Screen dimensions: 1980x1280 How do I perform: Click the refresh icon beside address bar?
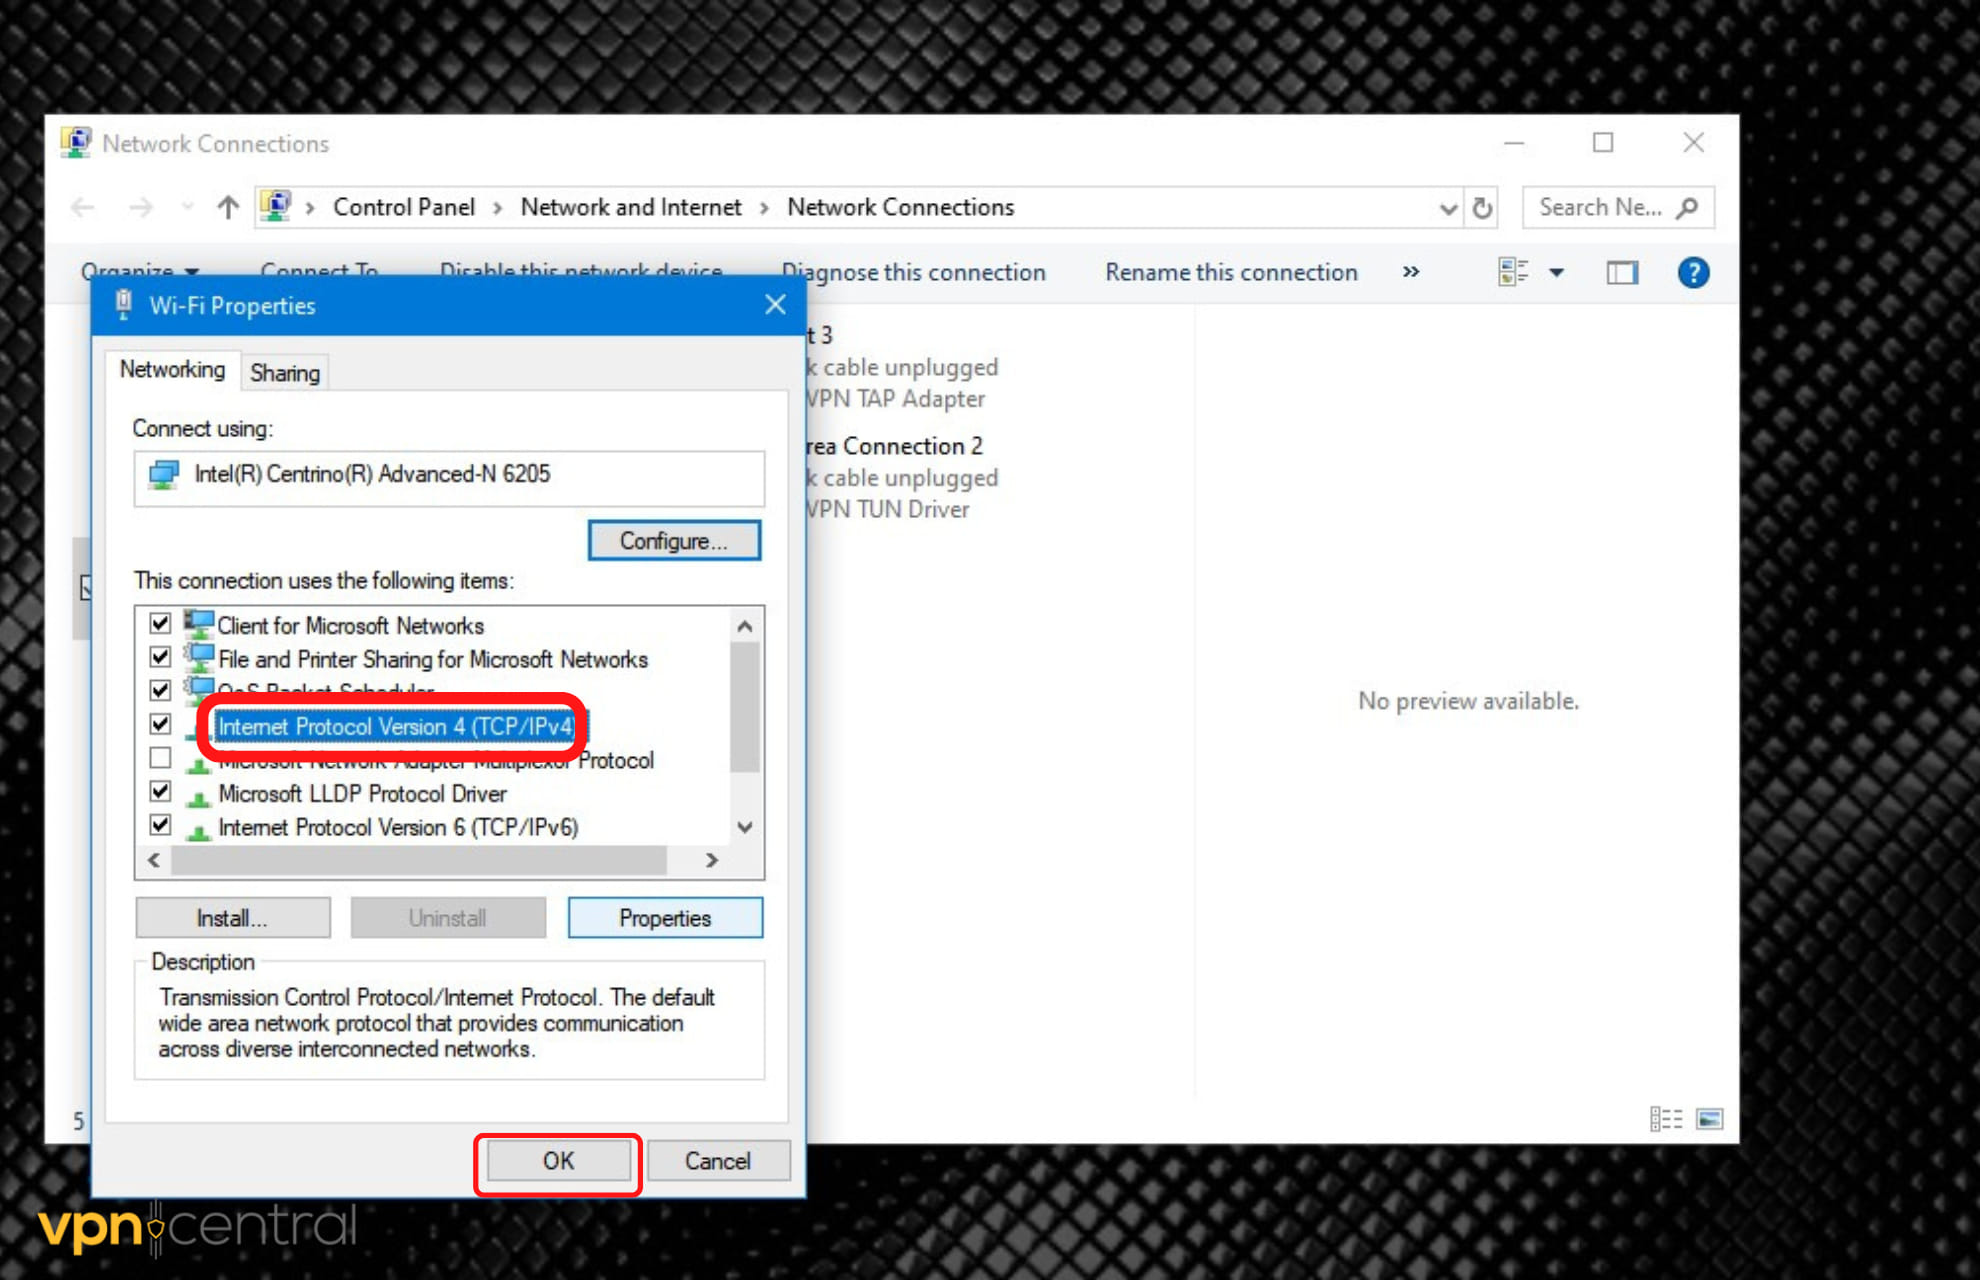pyautogui.click(x=1482, y=208)
